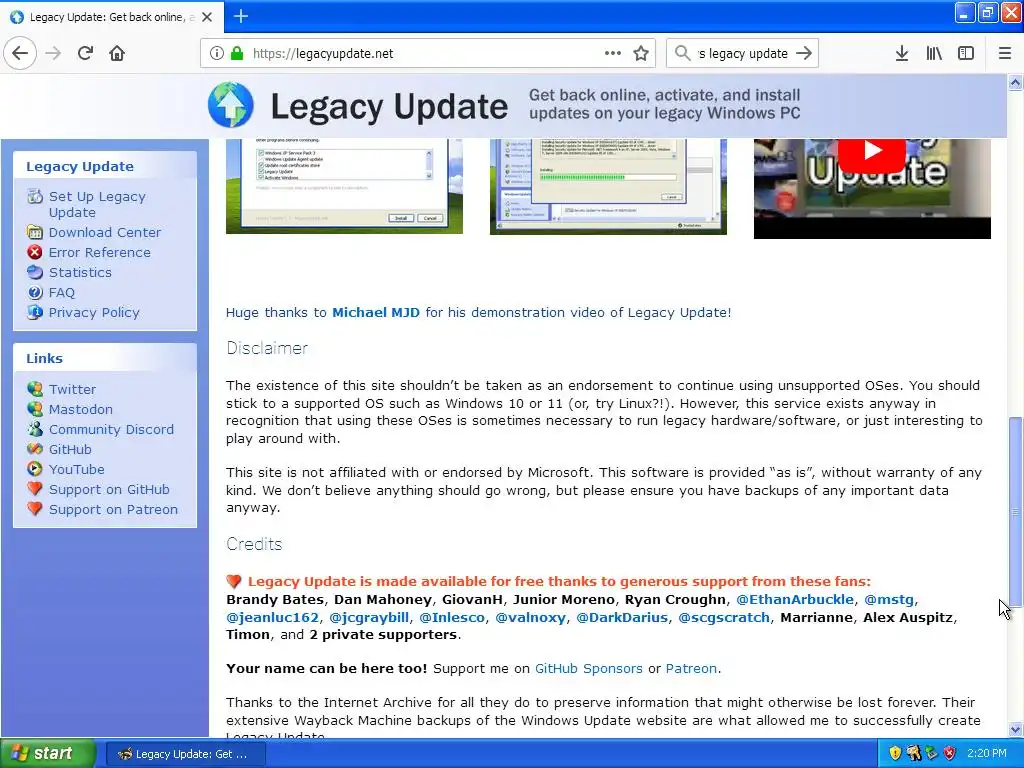Open the Downloads panel
1024x768 pixels.
click(x=902, y=53)
